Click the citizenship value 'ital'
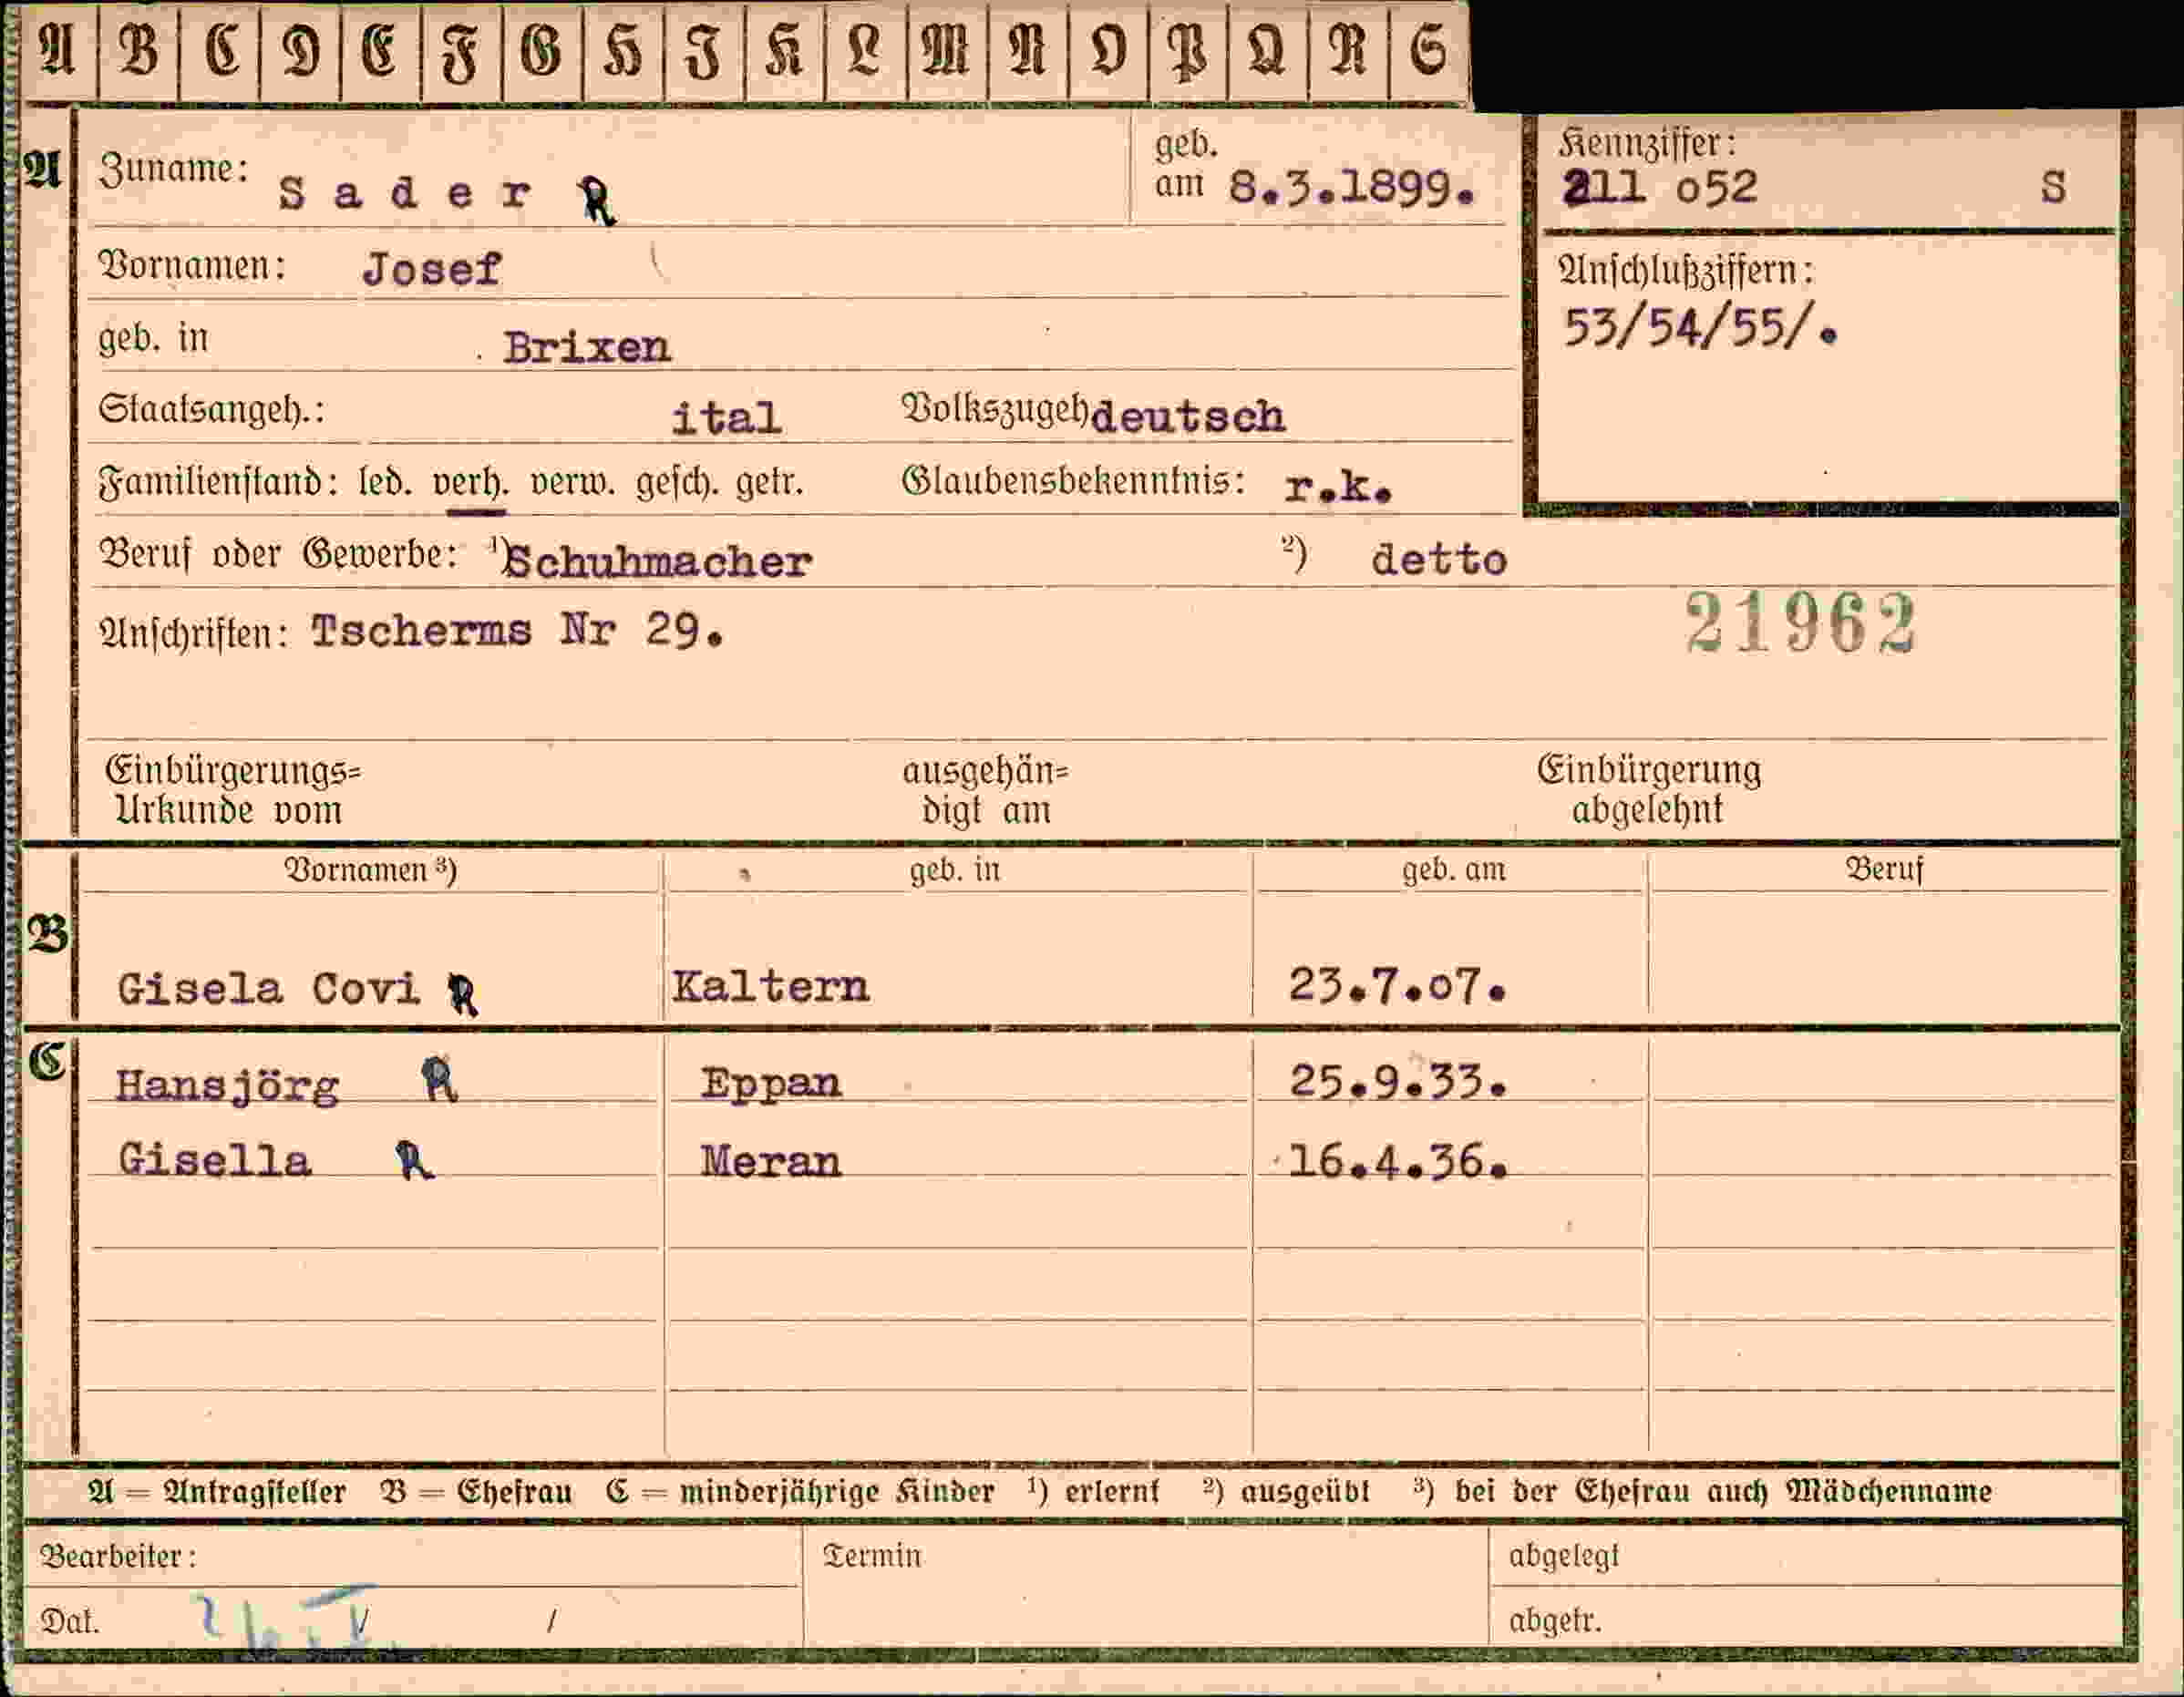This screenshot has height=1697, width=2184. coord(726,418)
